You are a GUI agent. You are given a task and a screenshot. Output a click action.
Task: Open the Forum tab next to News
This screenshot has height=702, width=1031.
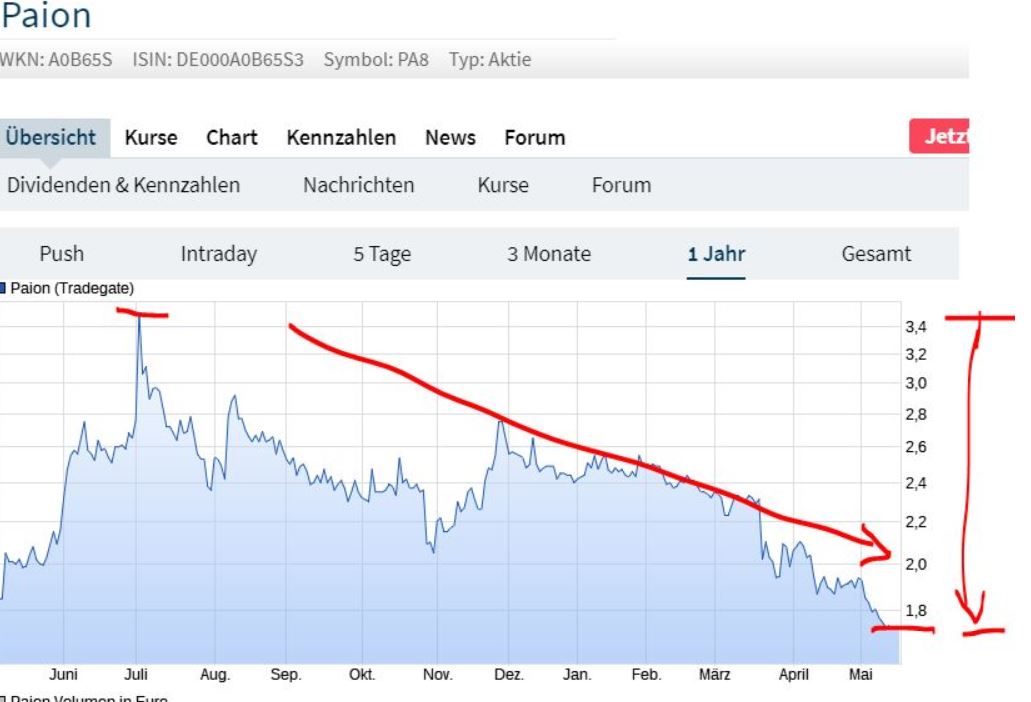534,138
